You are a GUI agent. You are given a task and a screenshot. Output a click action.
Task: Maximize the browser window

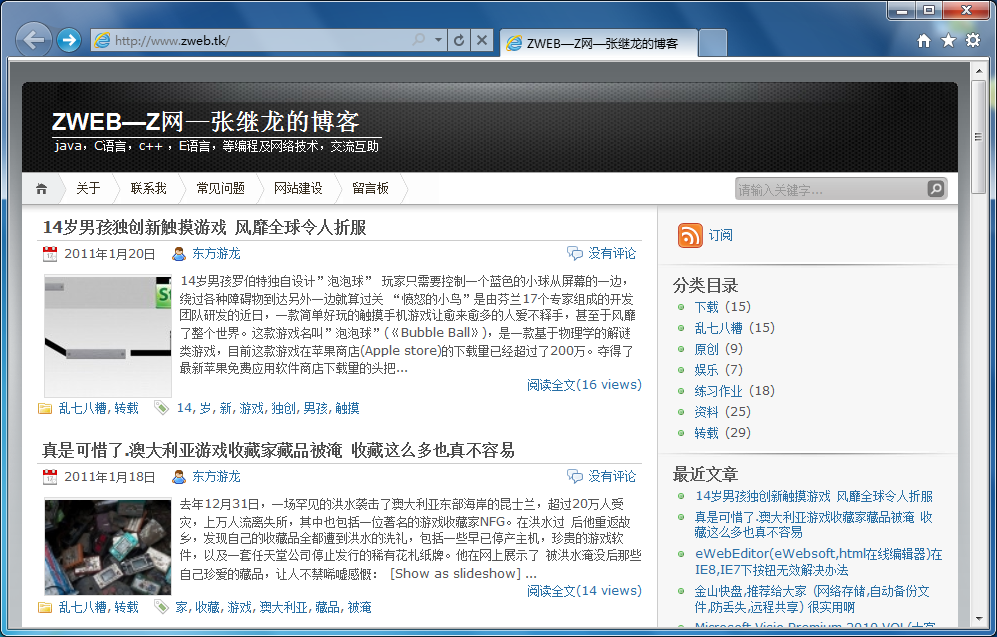(929, 10)
